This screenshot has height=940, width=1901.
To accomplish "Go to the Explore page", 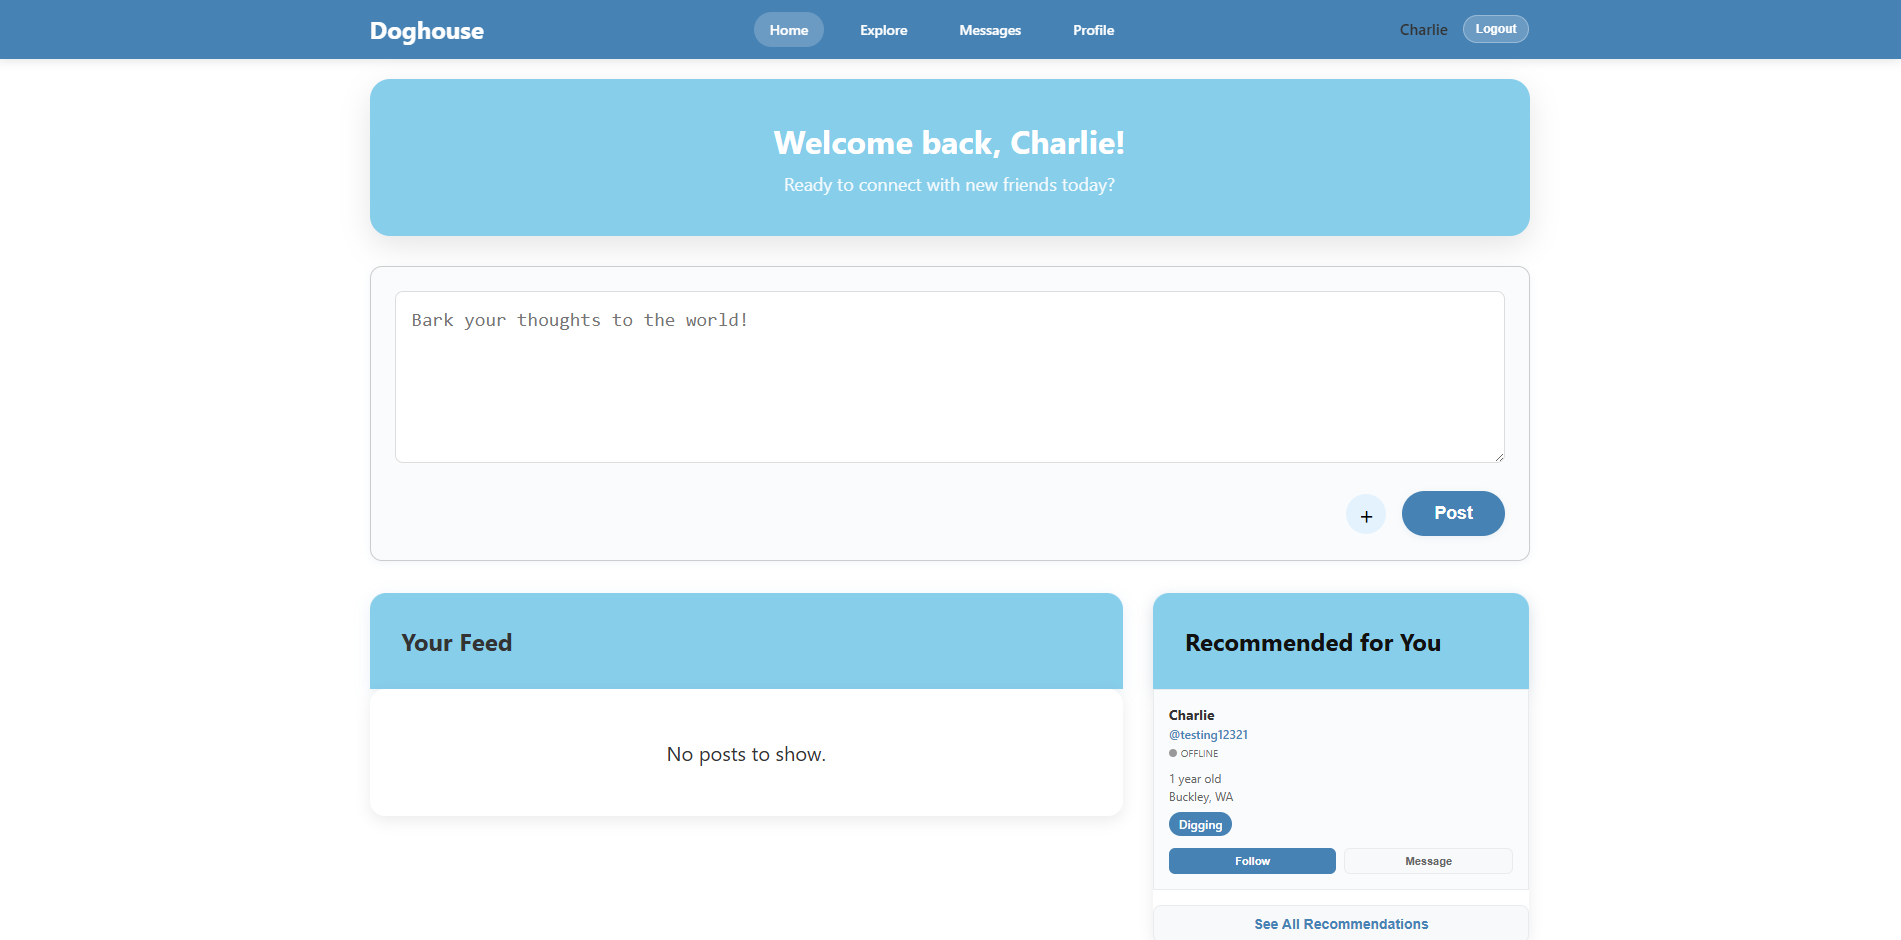I will coord(883,30).
